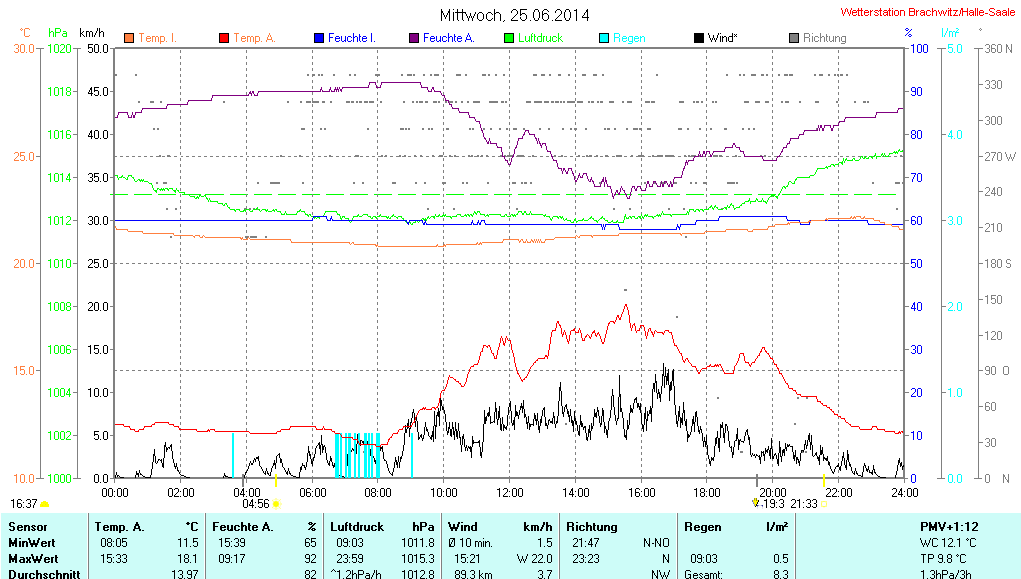Click the black Wind legend swatch
This screenshot has width=1021, height=579.
tap(698, 38)
